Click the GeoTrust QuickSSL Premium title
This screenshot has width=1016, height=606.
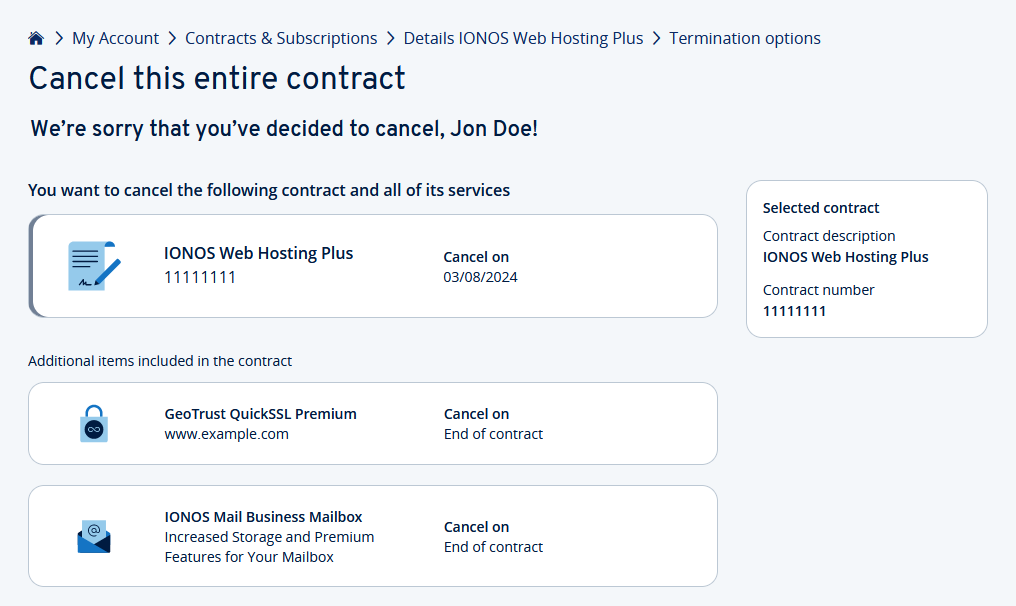(260, 413)
